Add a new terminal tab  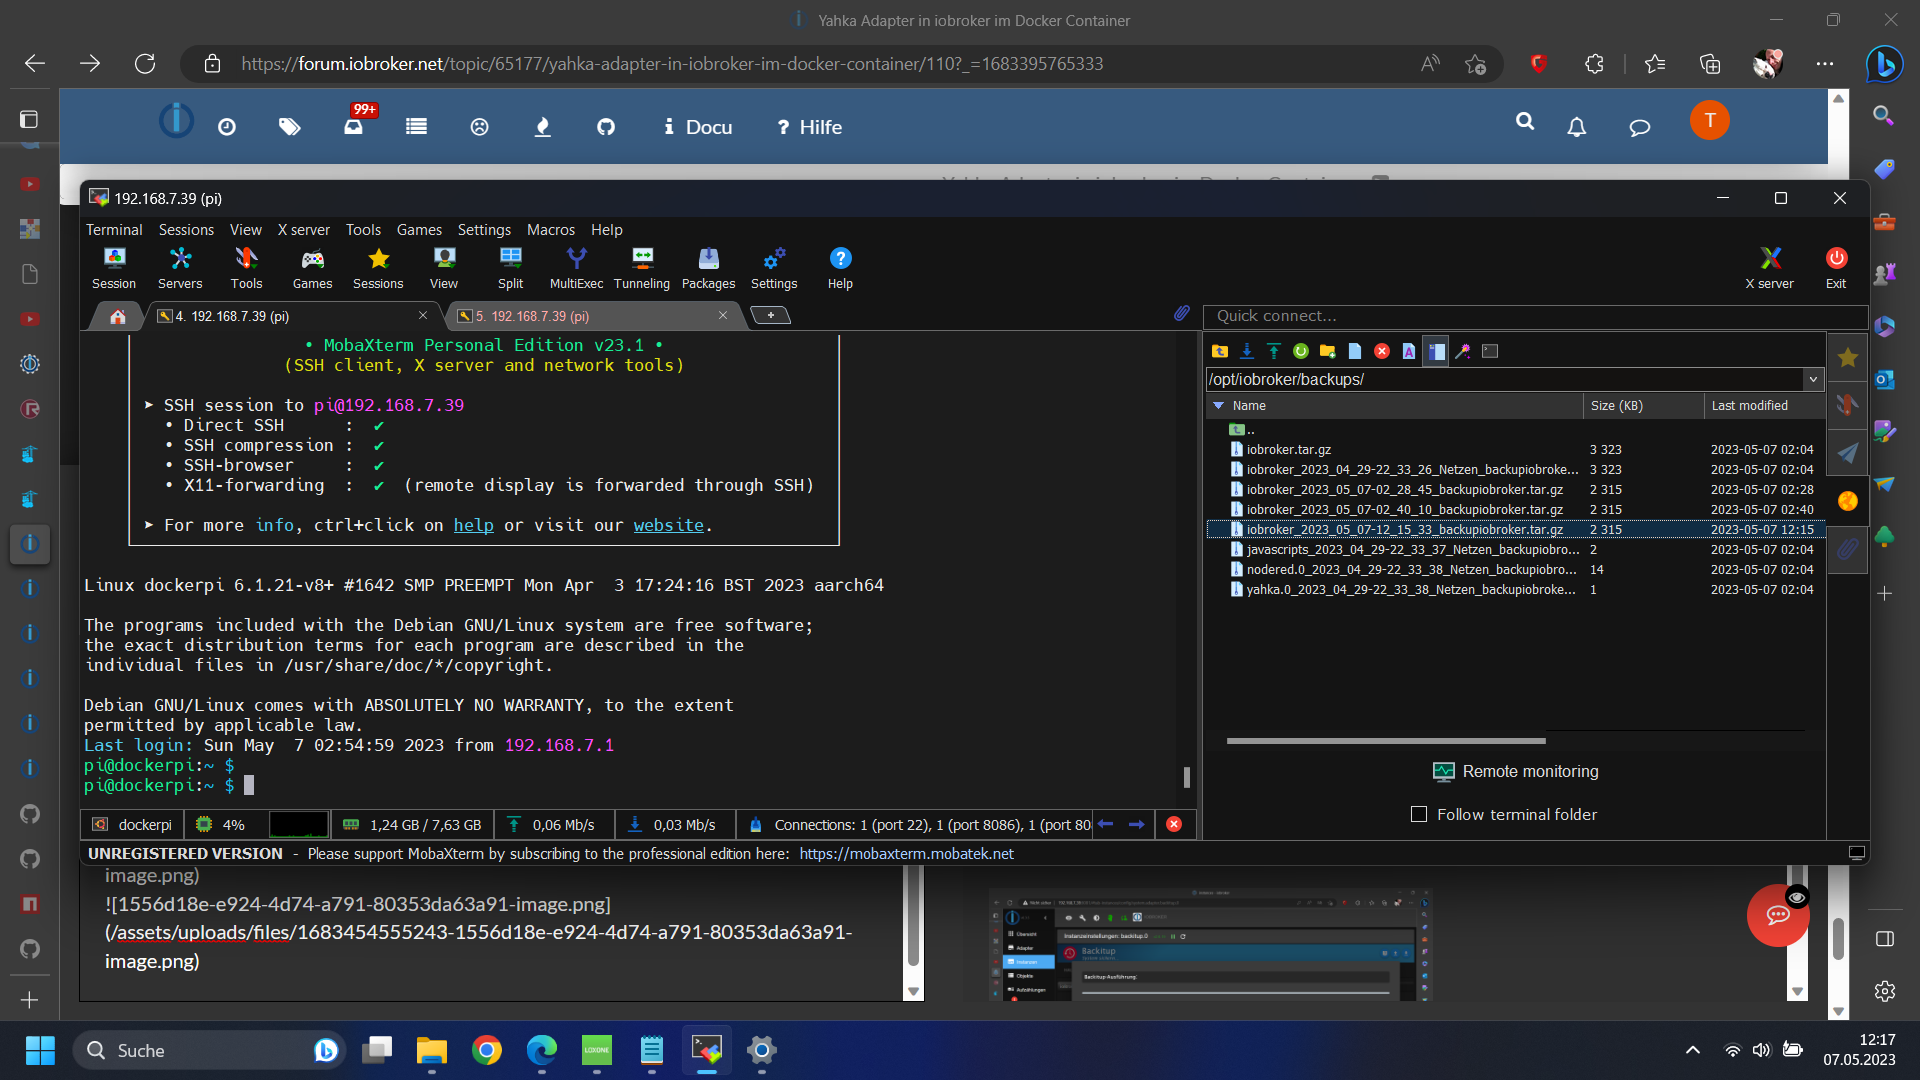tap(770, 315)
